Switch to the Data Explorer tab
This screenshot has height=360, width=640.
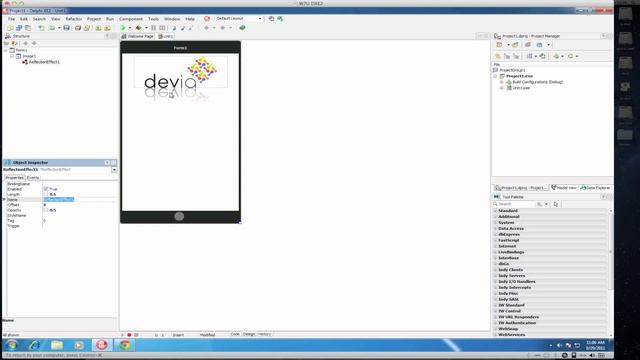595,188
